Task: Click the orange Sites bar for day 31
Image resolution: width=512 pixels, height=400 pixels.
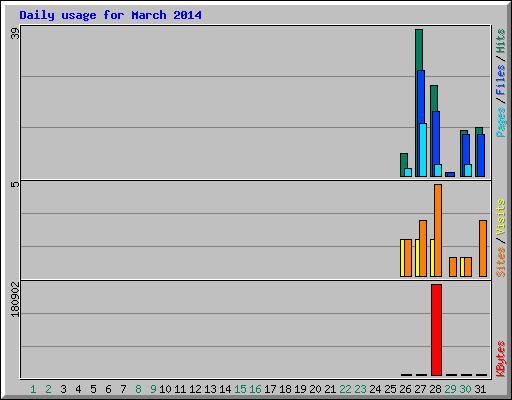Action: (x=483, y=248)
